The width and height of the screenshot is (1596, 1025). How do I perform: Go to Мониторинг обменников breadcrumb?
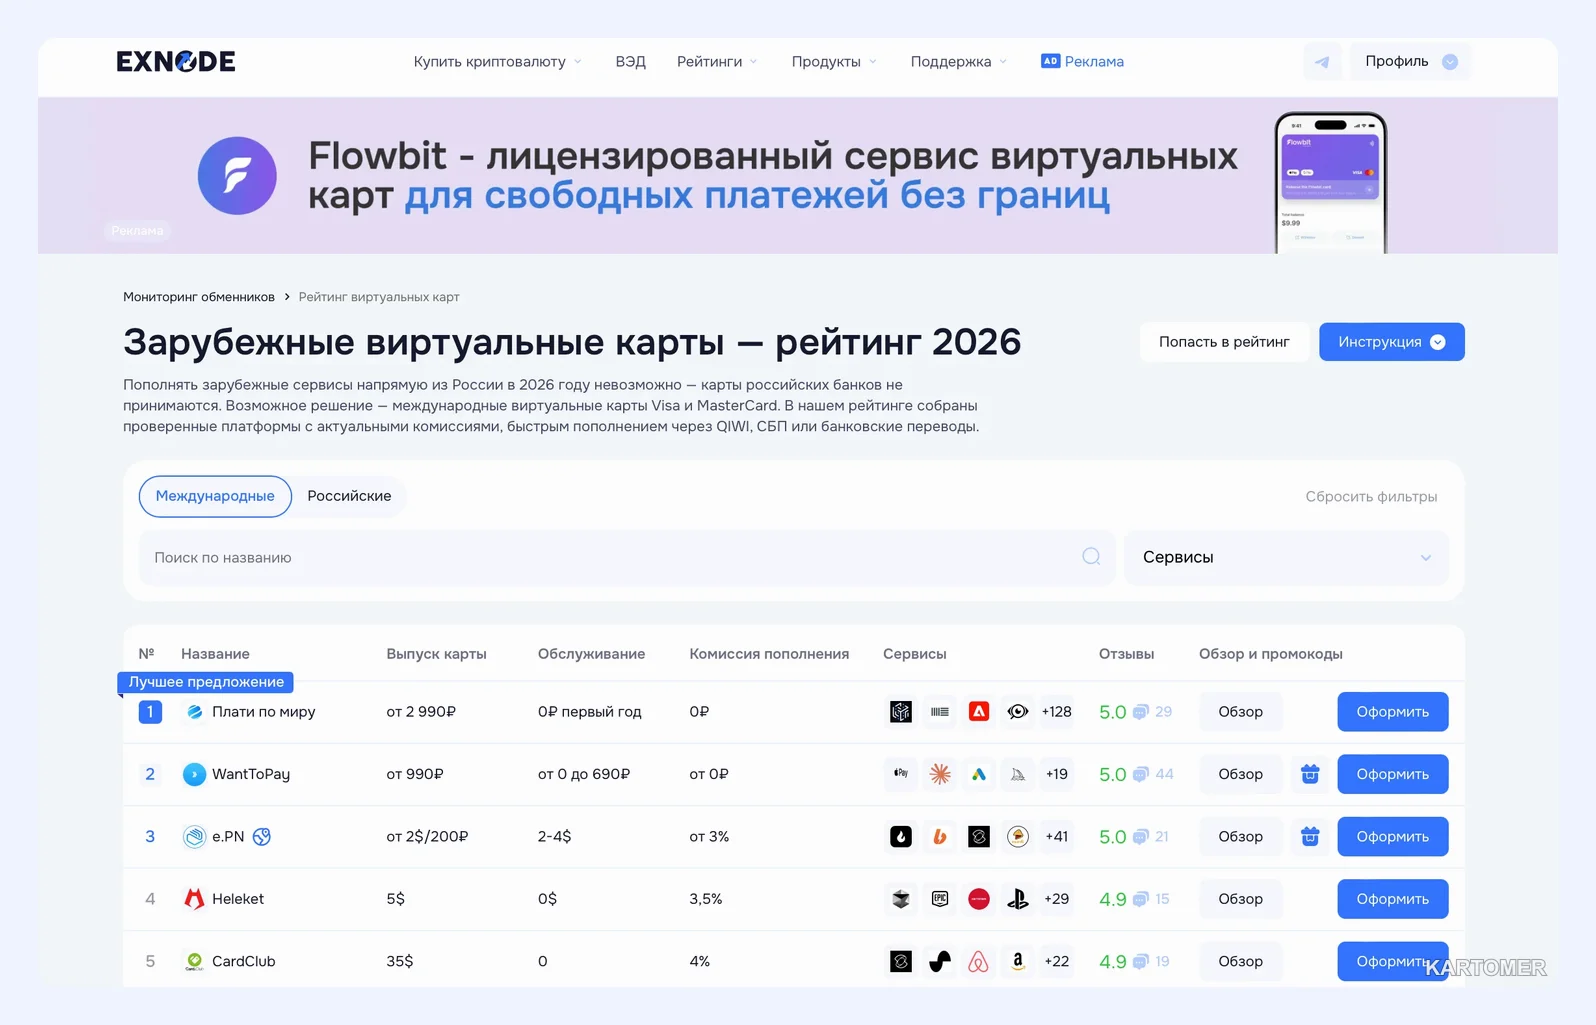199,297
